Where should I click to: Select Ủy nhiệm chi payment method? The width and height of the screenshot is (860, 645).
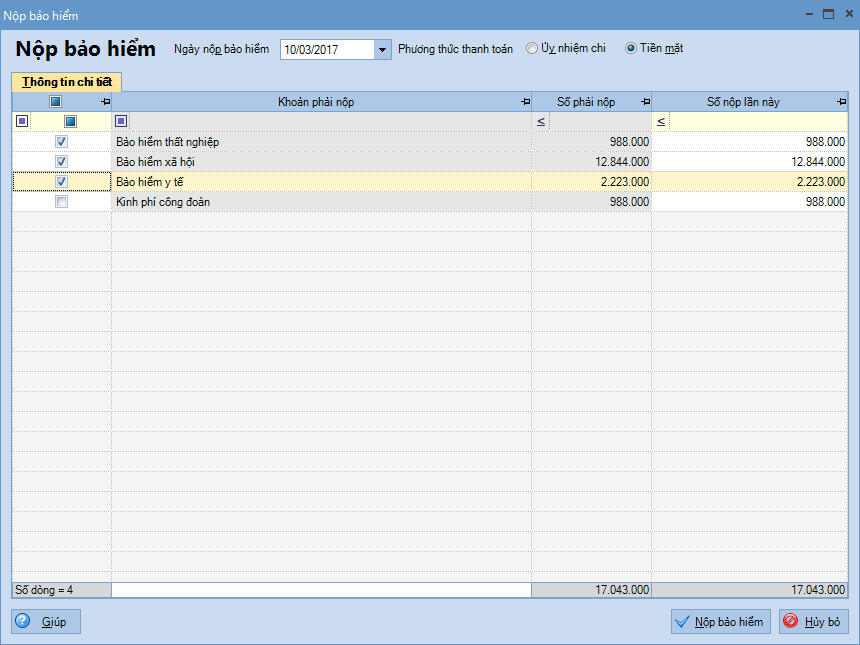[x=533, y=48]
